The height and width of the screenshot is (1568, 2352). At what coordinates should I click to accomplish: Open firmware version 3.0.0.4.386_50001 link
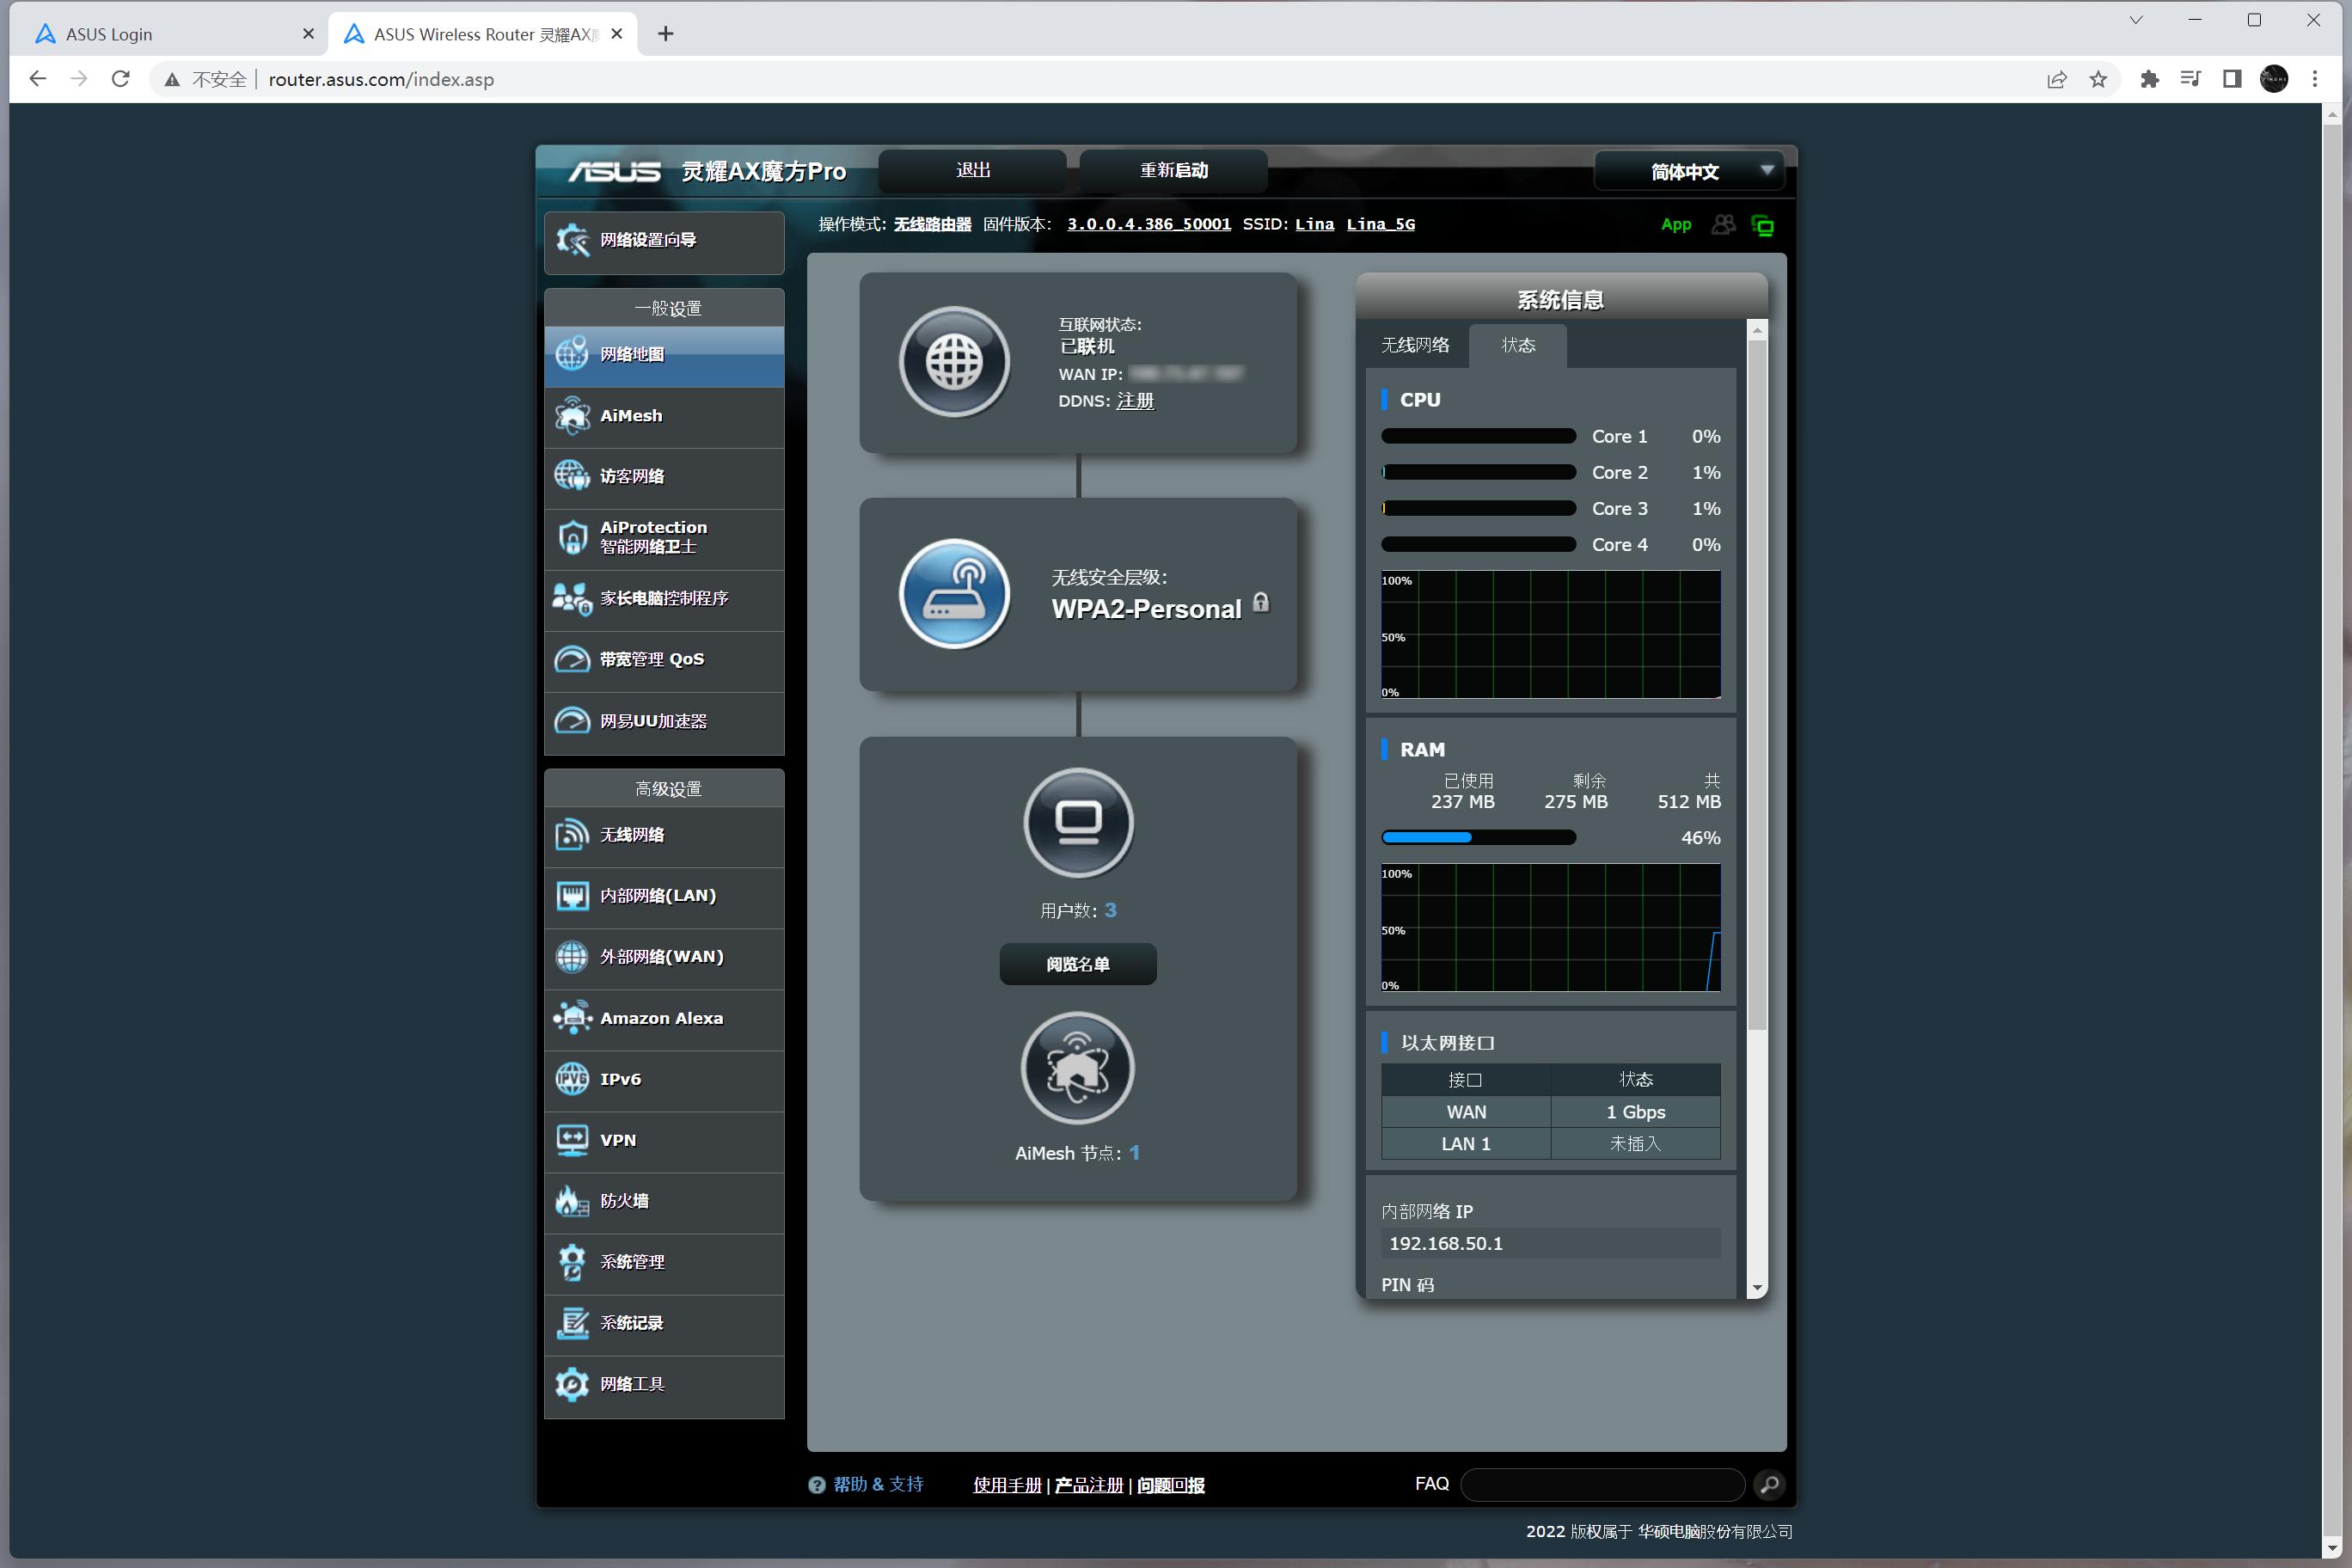(1148, 224)
